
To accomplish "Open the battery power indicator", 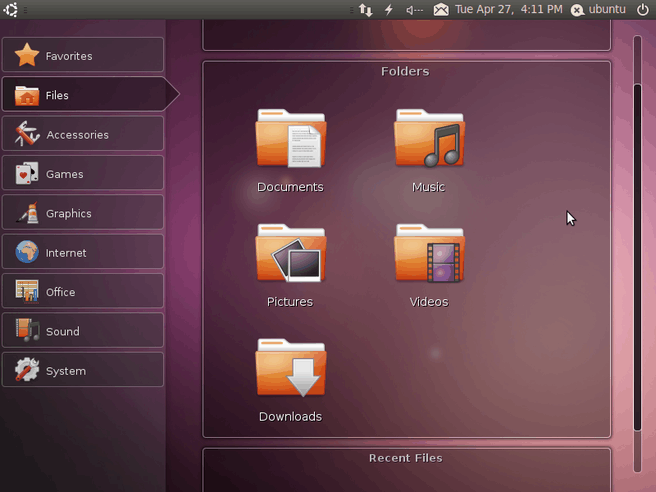I will click(x=389, y=10).
